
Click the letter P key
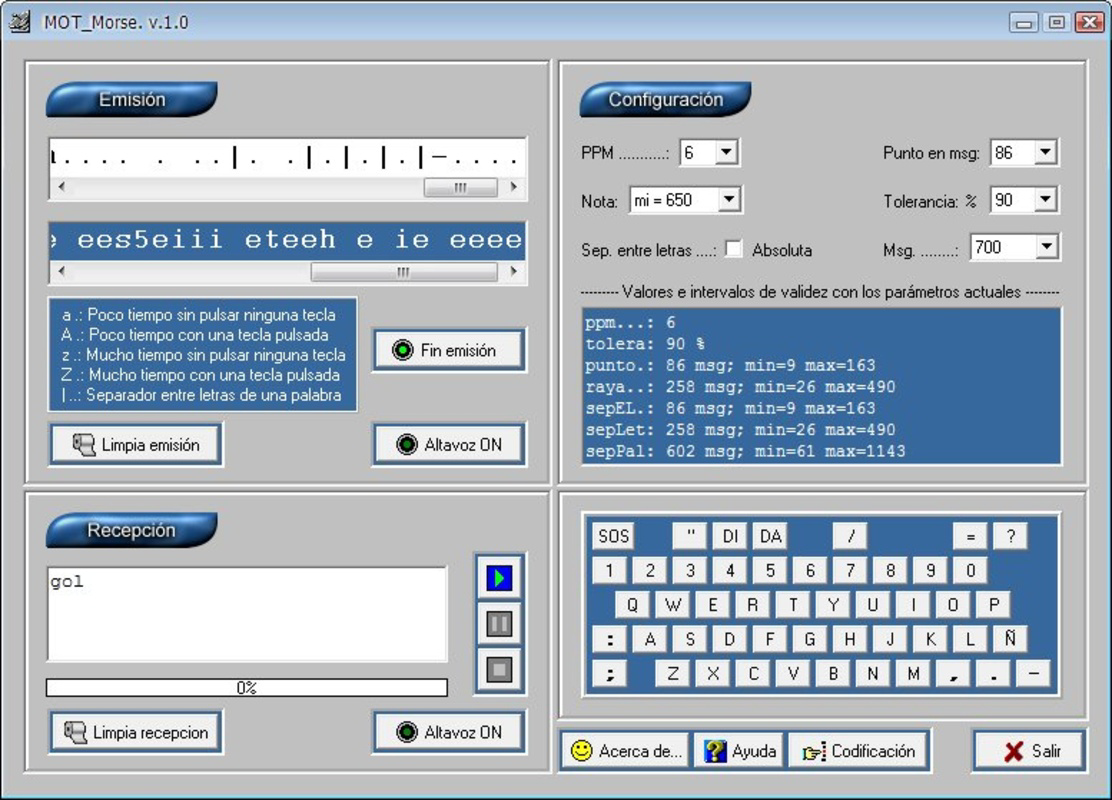click(994, 605)
